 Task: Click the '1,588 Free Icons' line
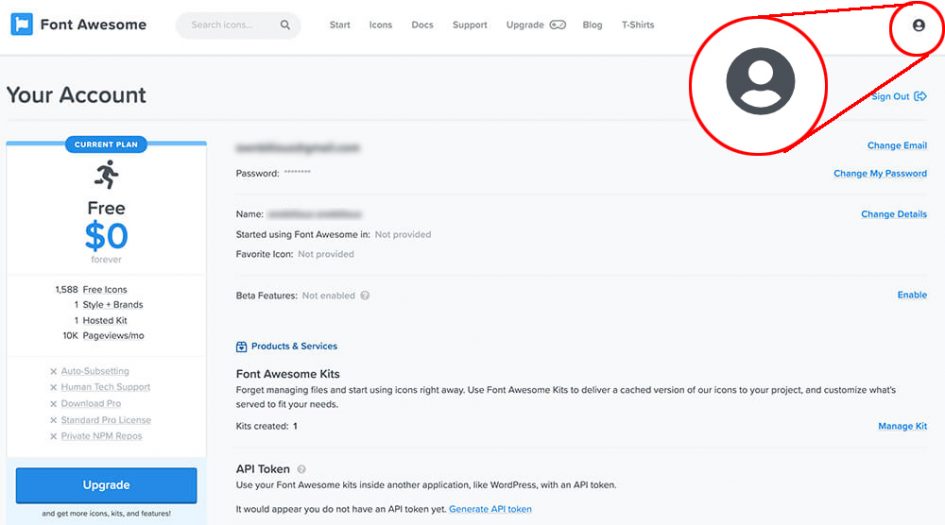point(91,290)
